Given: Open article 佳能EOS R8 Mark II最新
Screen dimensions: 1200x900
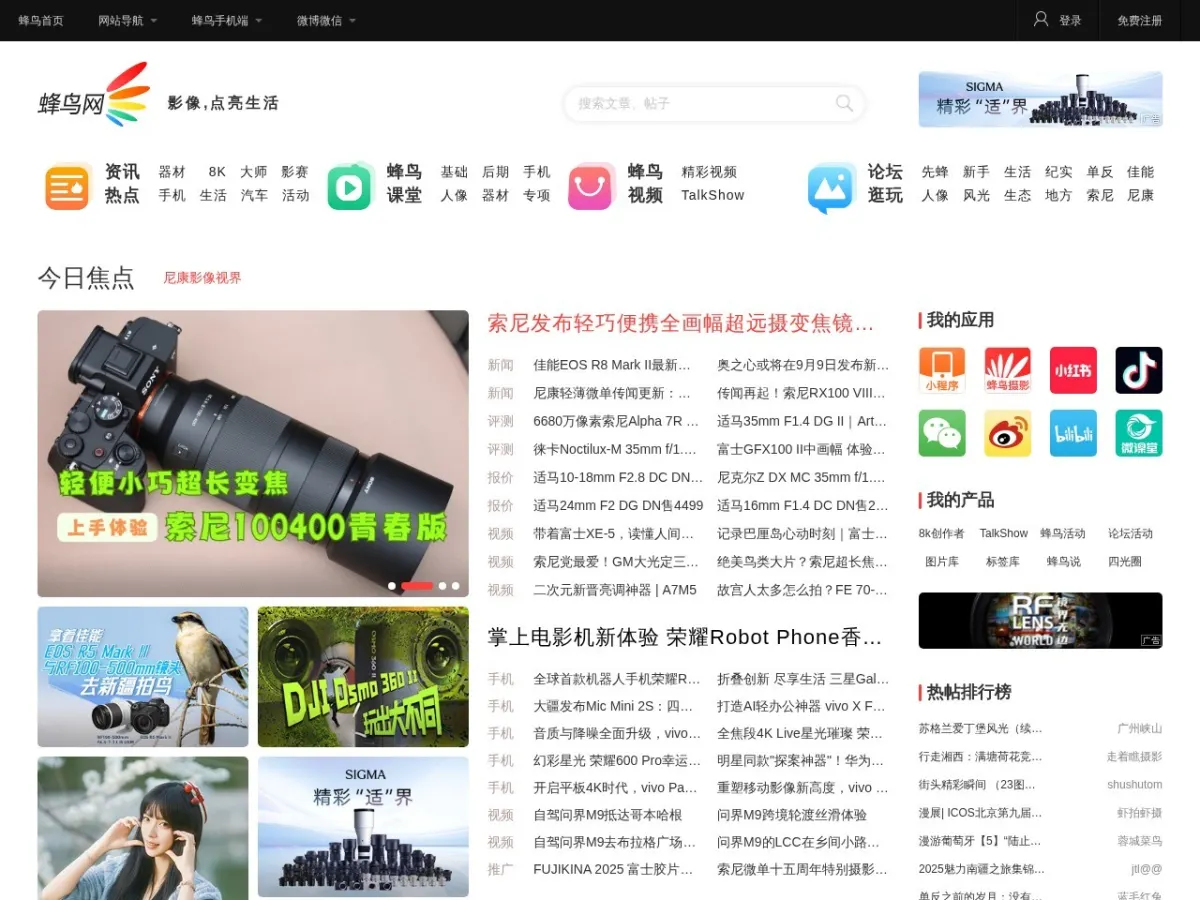Looking at the screenshot, I should tap(612, 365).
